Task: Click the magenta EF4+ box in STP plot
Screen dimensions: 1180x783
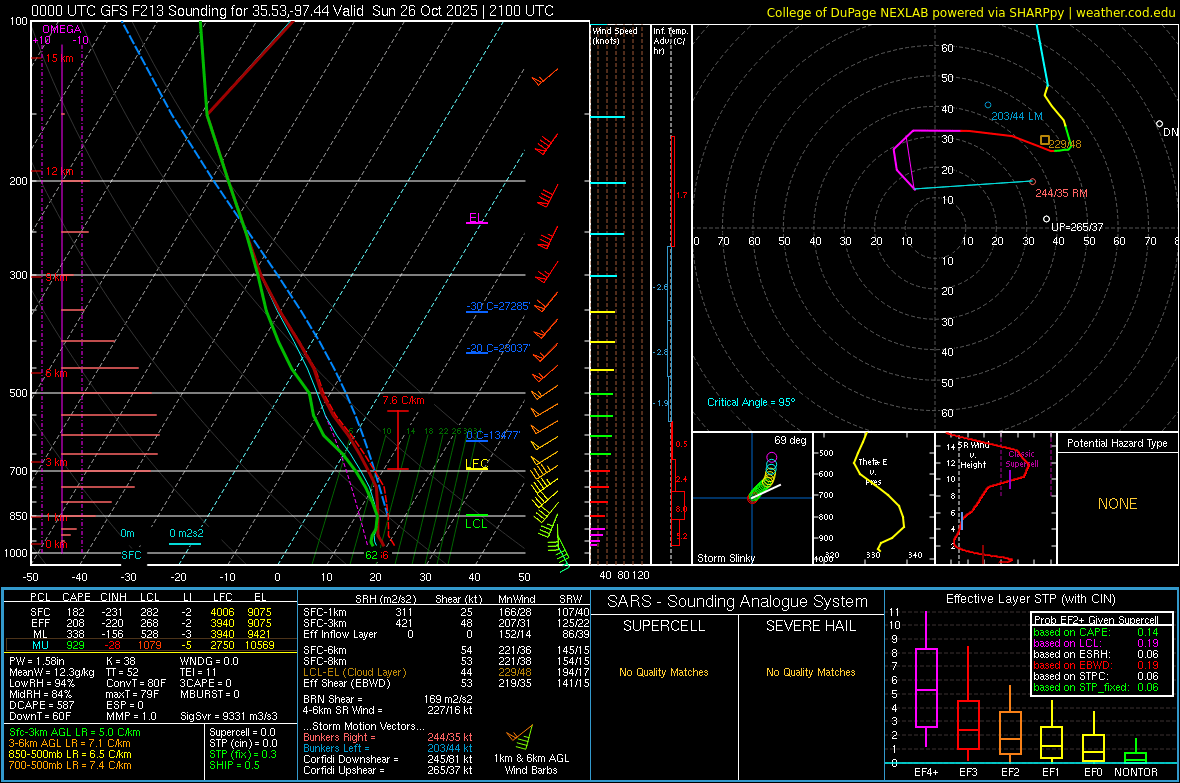Action: click(926, 687)
